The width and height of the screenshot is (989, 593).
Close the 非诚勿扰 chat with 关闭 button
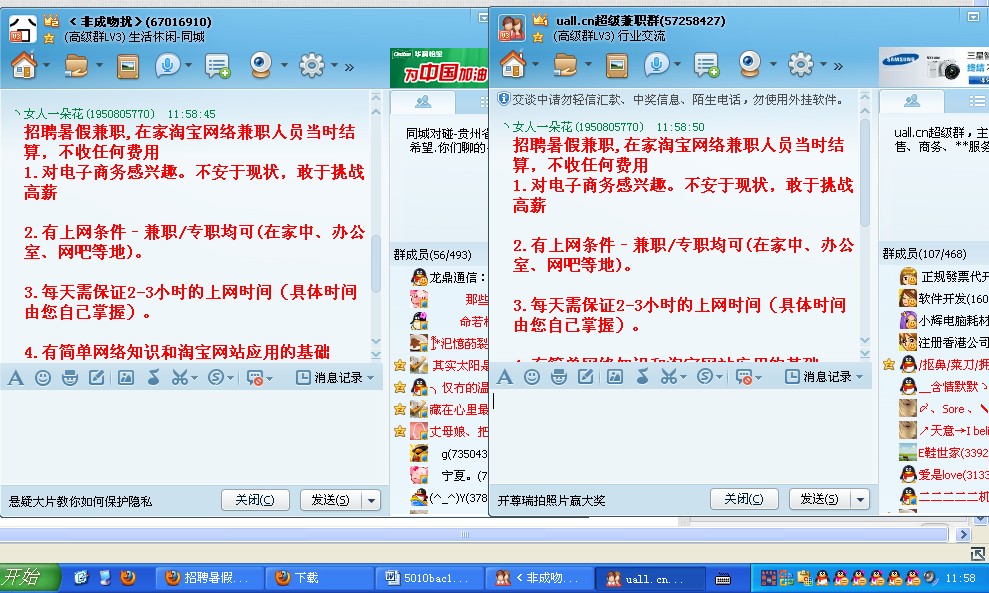pos(255,500)
